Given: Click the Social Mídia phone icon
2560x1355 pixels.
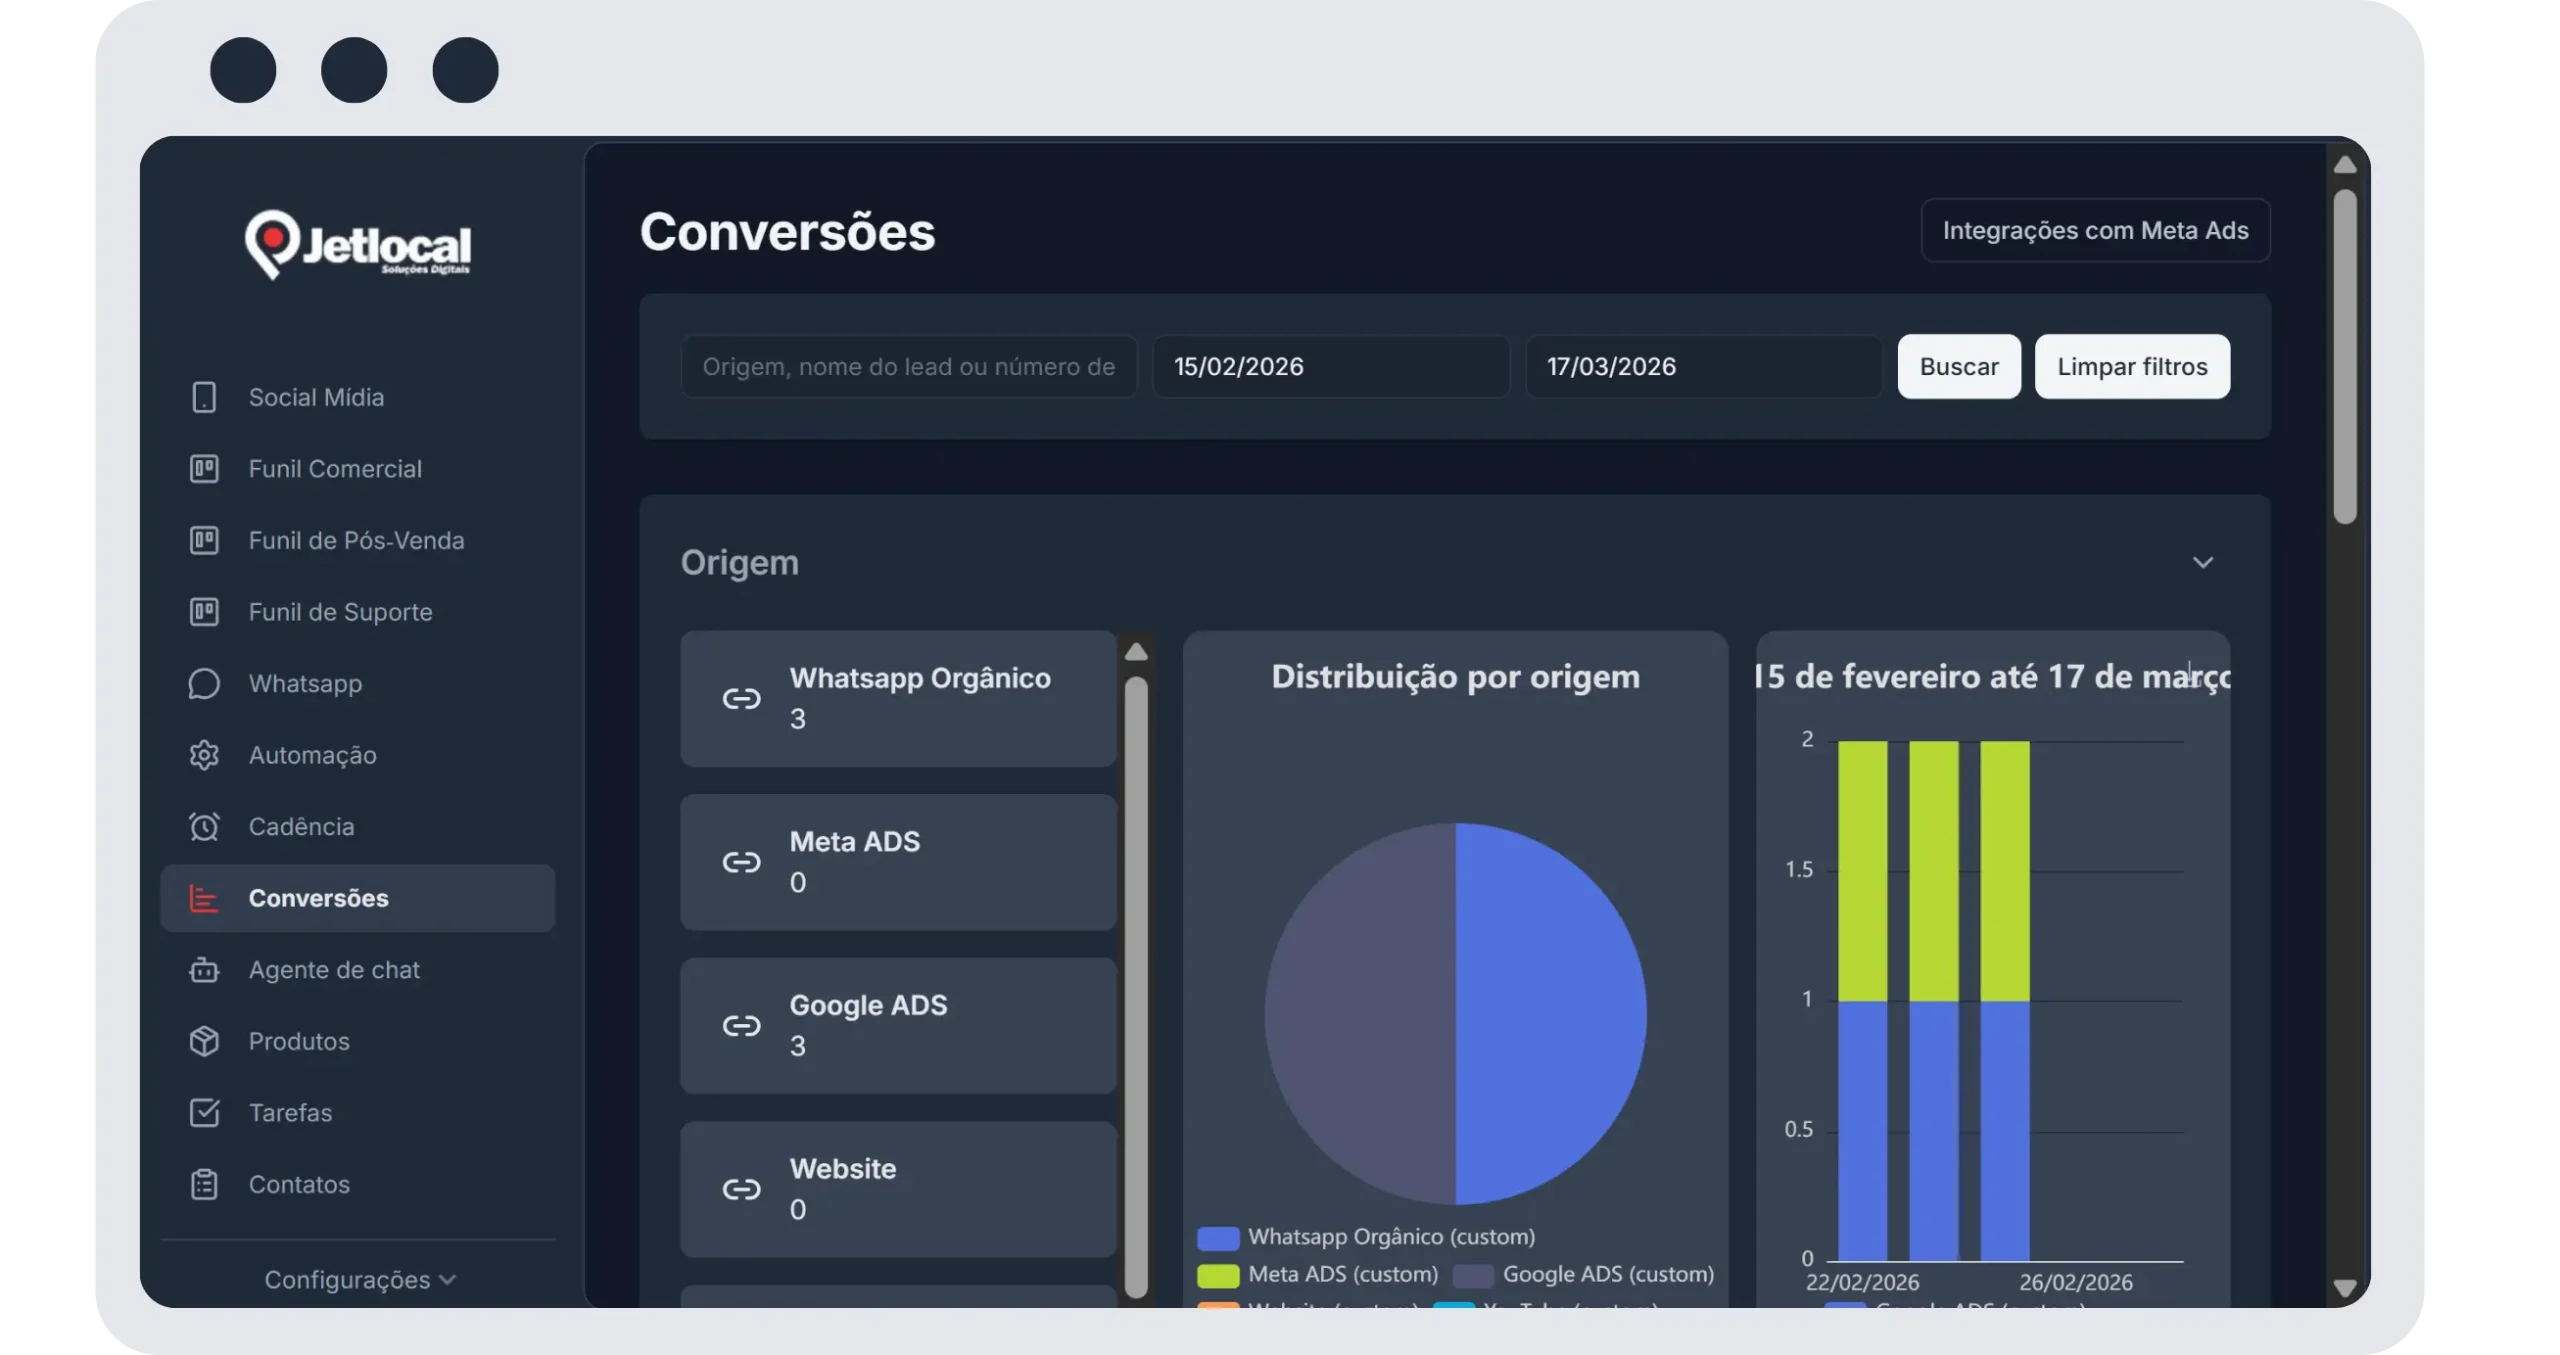Looking at the screenshot, I should click(x=204, y=397).
